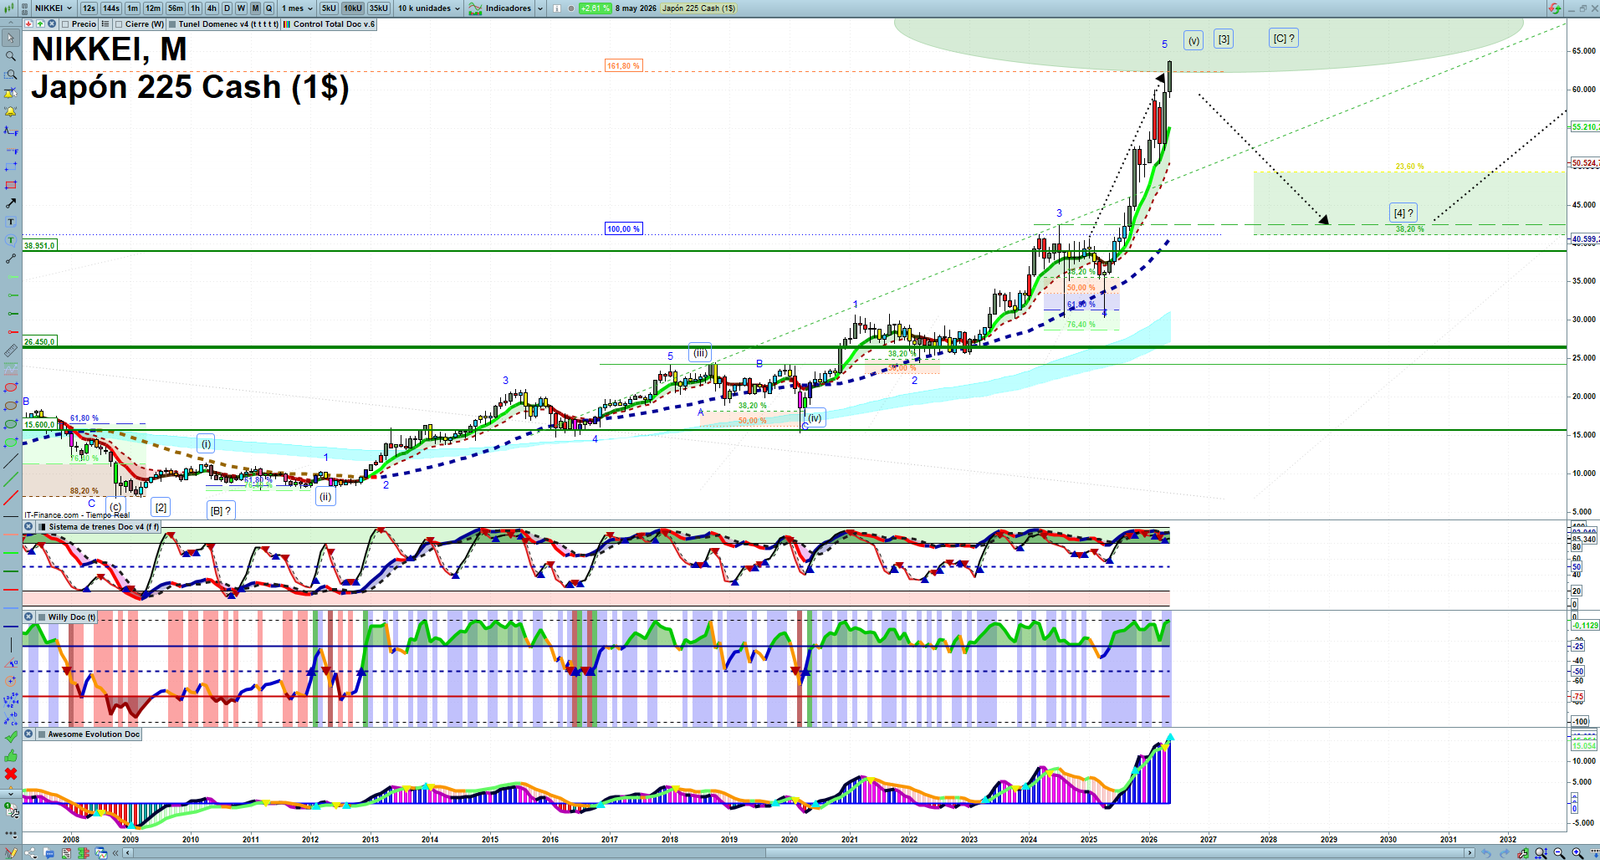Click the drawing pencil icon bottom-left
This screenshot has height=860, width=1600.
[x=11, y=852]
